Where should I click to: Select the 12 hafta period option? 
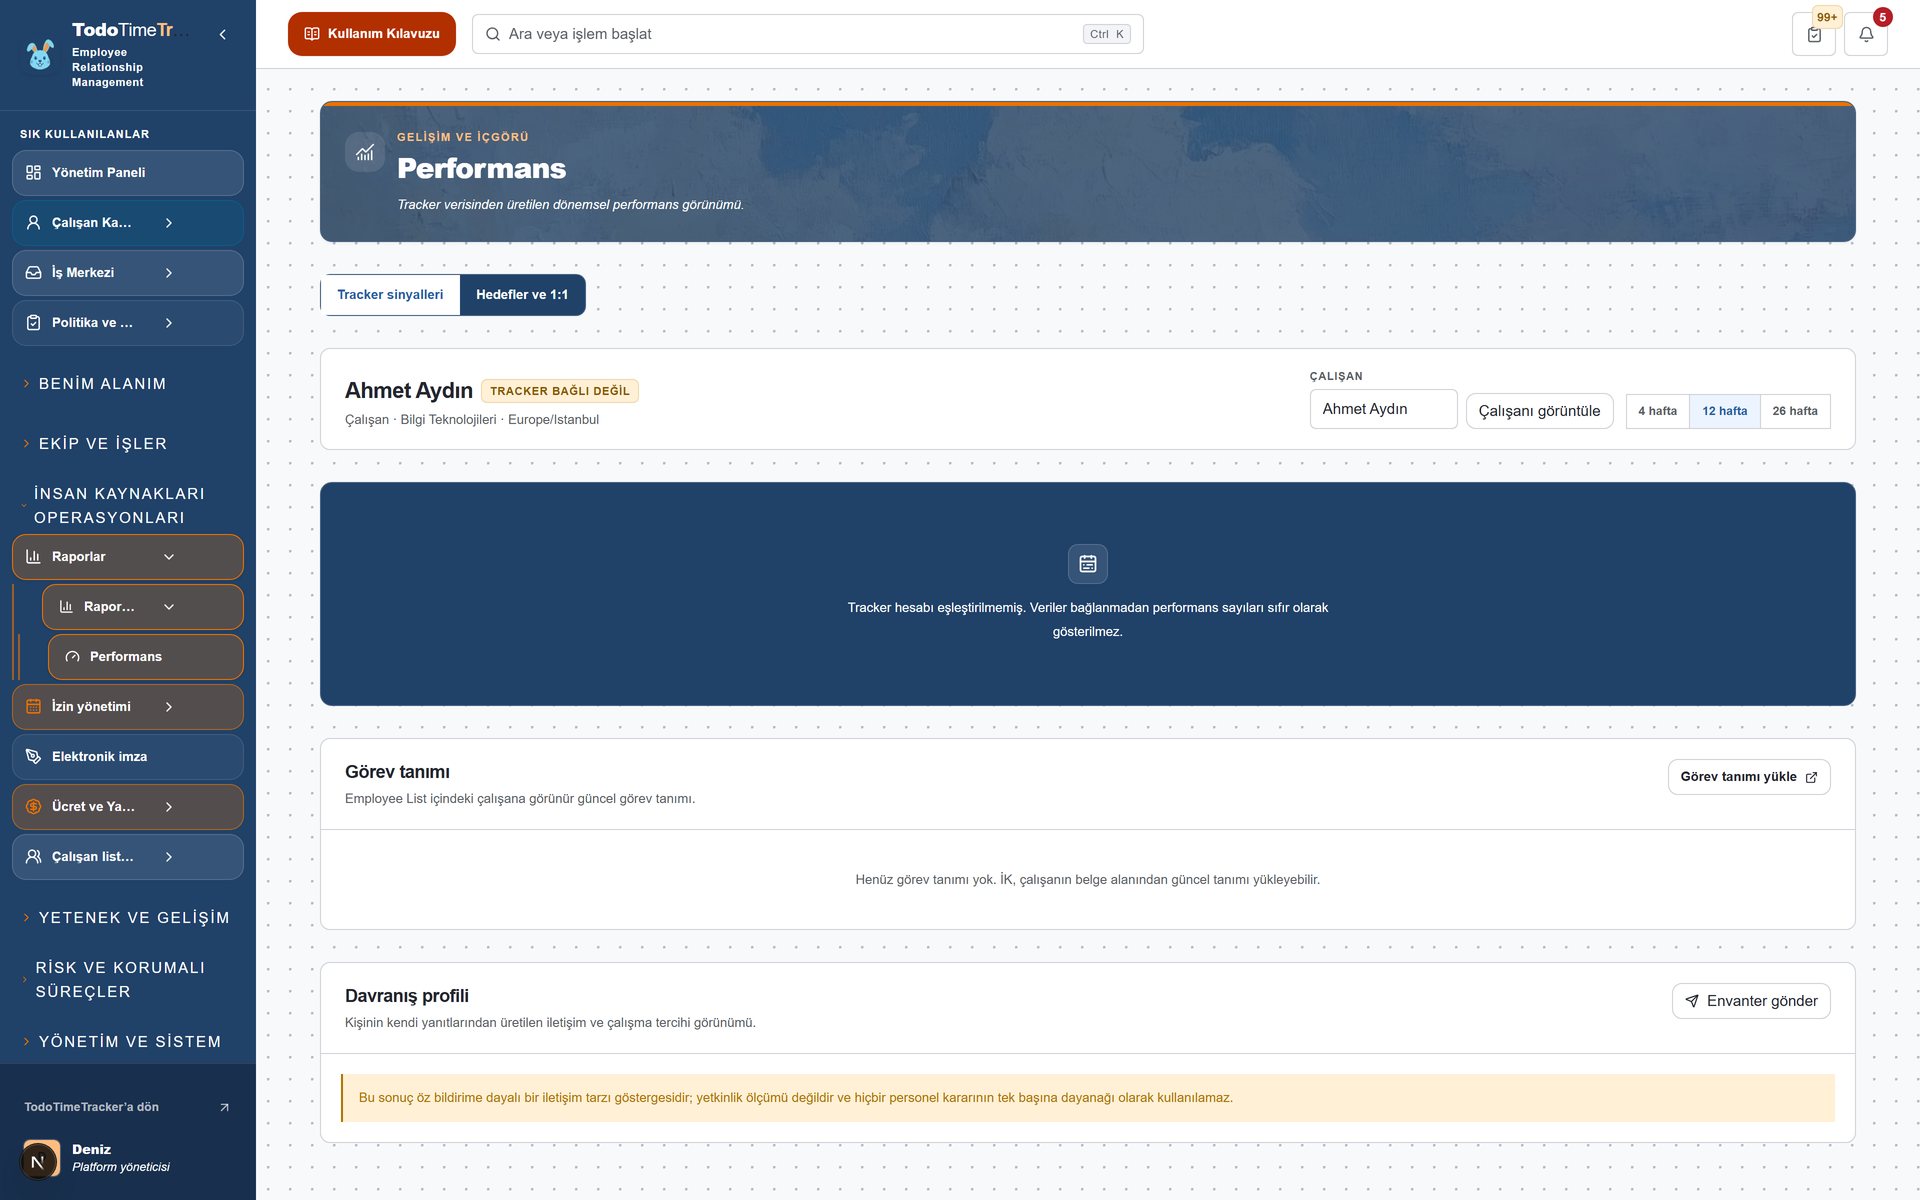pos(1725,411)
